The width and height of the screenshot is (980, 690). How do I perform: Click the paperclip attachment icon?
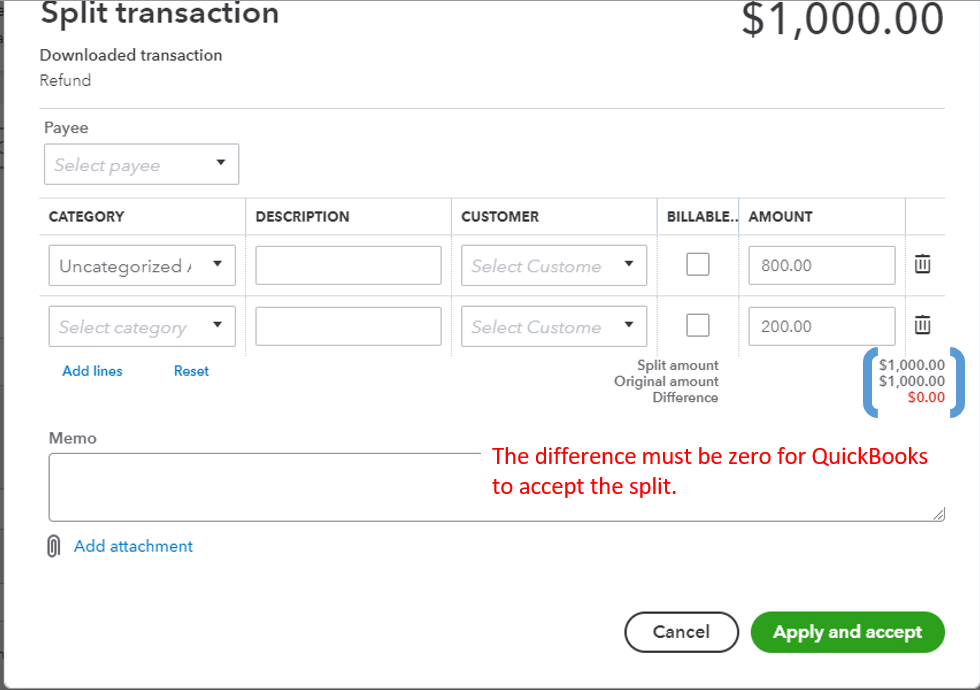[x=54, y=547]
